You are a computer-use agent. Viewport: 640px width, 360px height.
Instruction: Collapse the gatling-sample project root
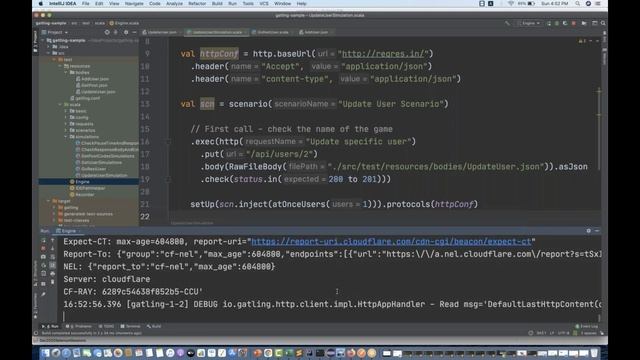(43, 40)
